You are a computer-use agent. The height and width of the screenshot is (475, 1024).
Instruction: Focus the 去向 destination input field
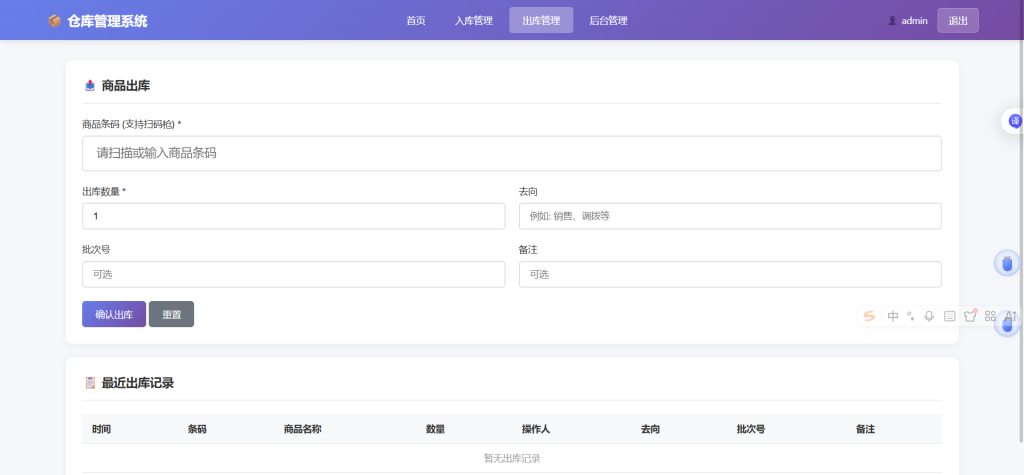[x=730, y=216]
